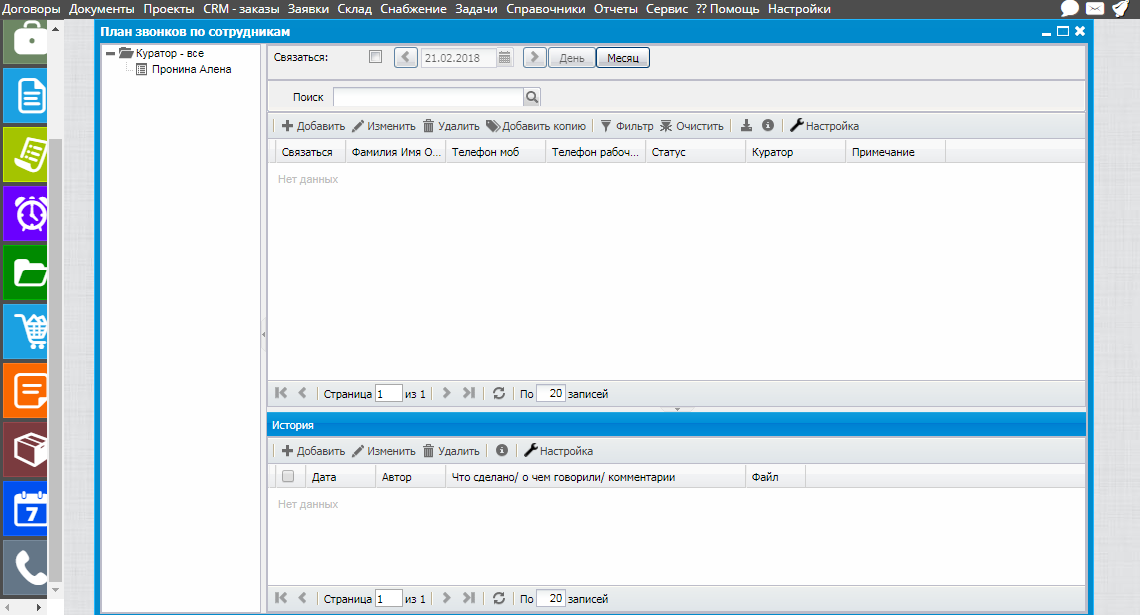Click Изменить in call plan toolbar
The width and height of the screenshot is (1140, 615).
point(384,126)
